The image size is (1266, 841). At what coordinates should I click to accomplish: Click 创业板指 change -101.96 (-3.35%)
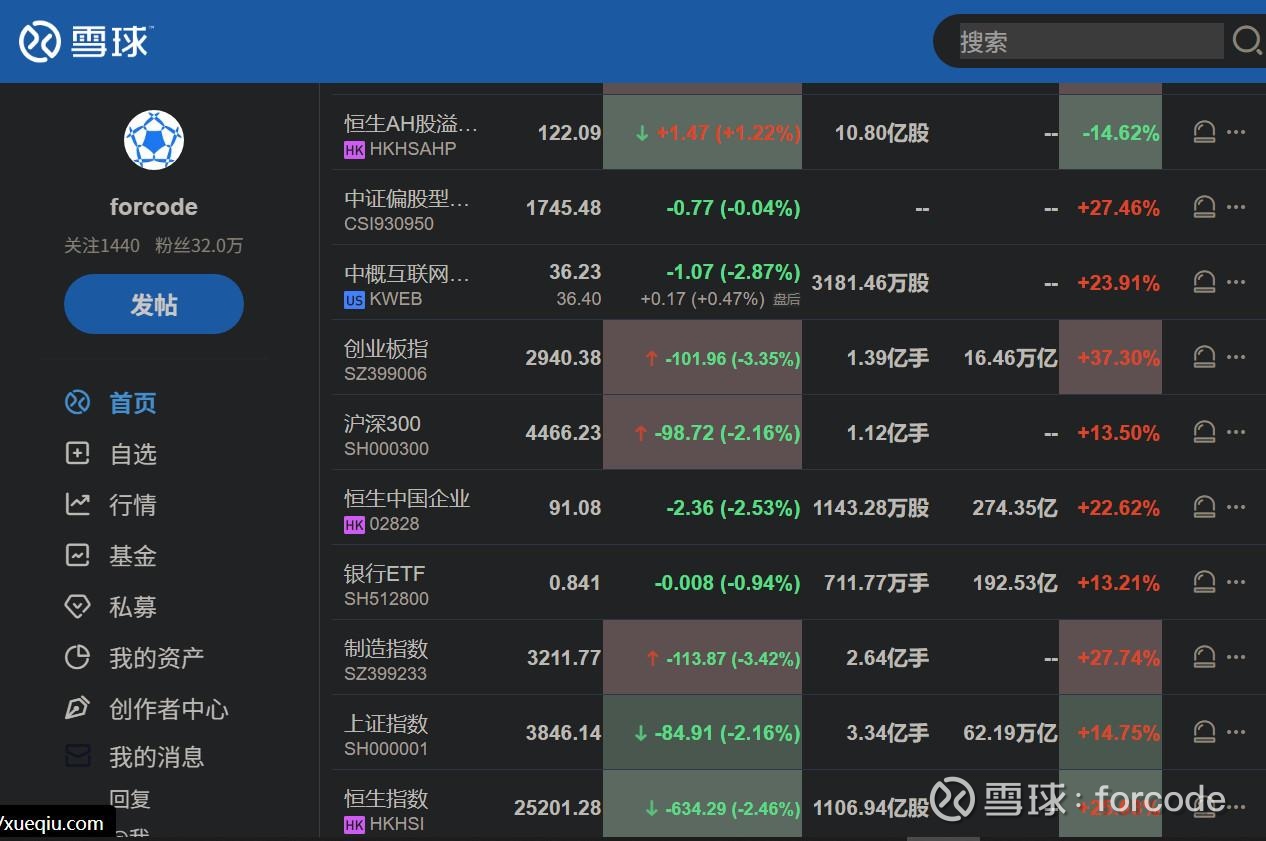pyautogui.click(x=733, y=358)
